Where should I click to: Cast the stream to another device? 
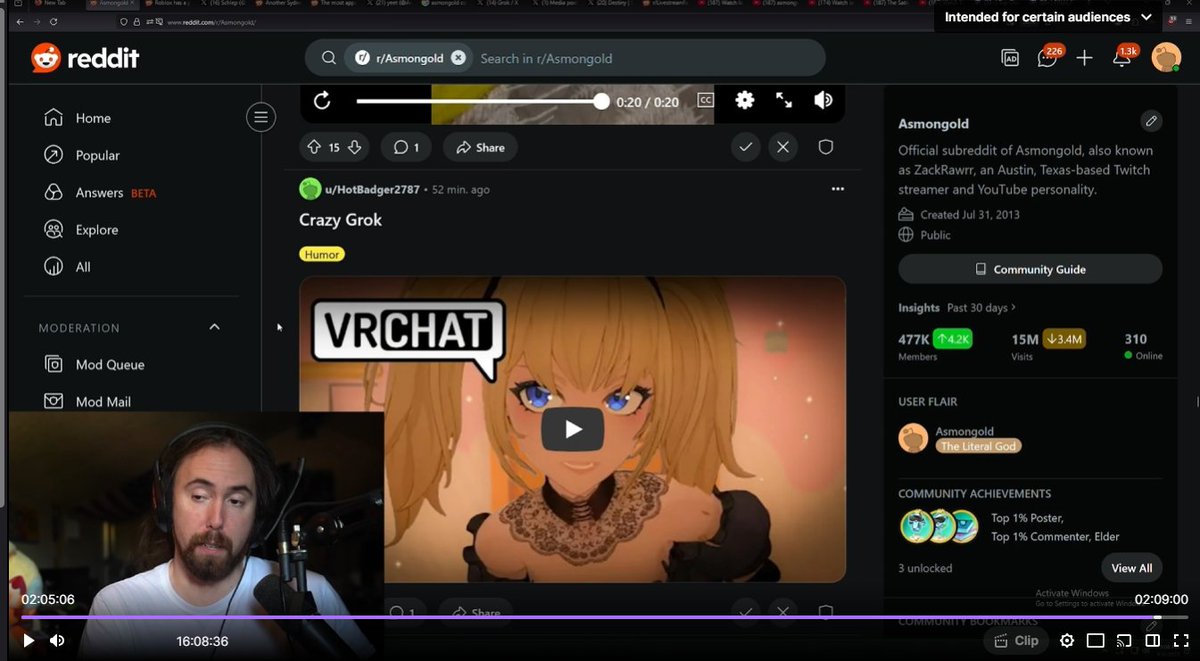coord(1125,640)
